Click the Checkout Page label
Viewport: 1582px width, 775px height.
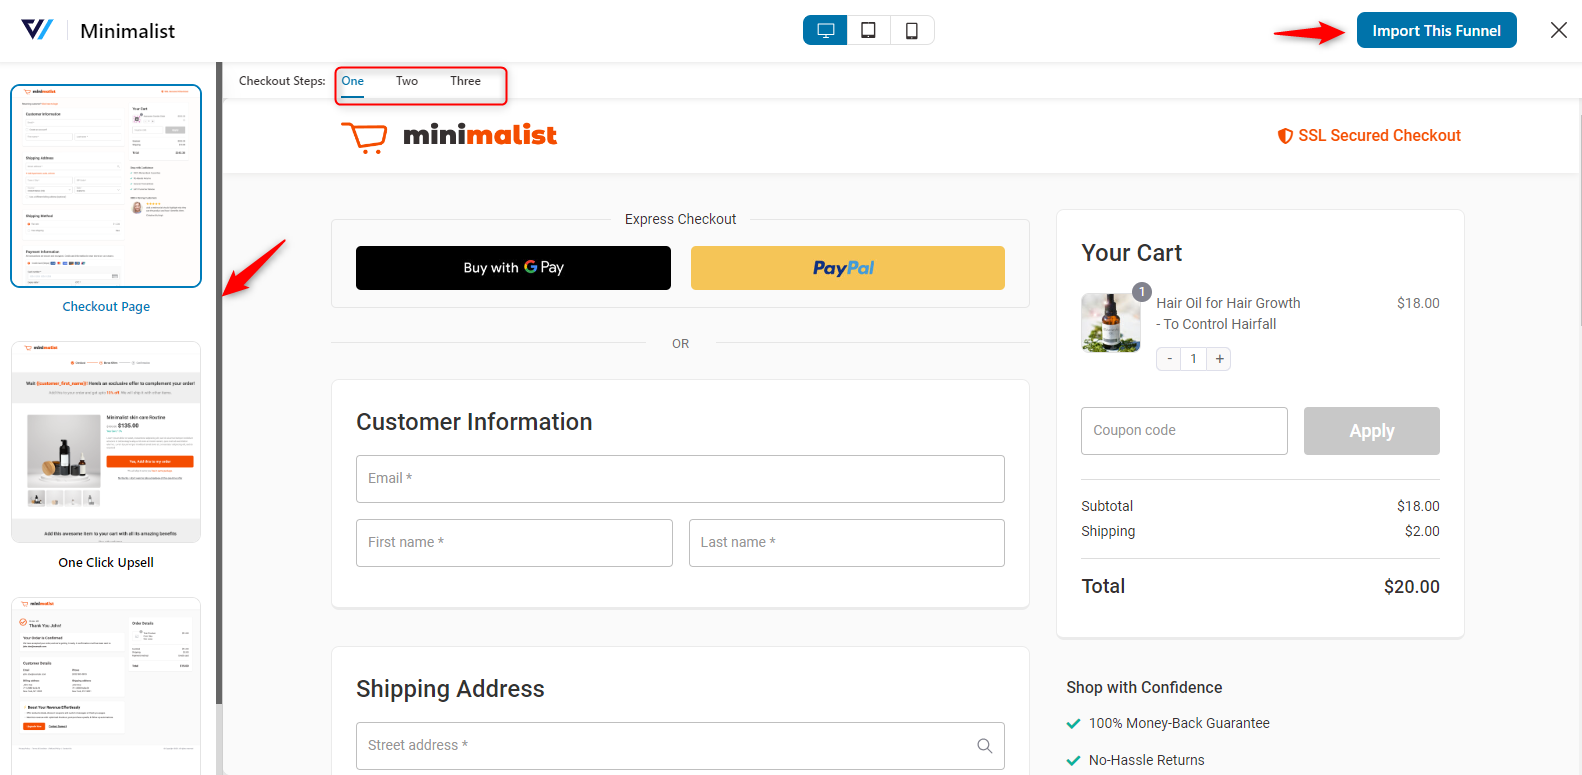[106, 307]
